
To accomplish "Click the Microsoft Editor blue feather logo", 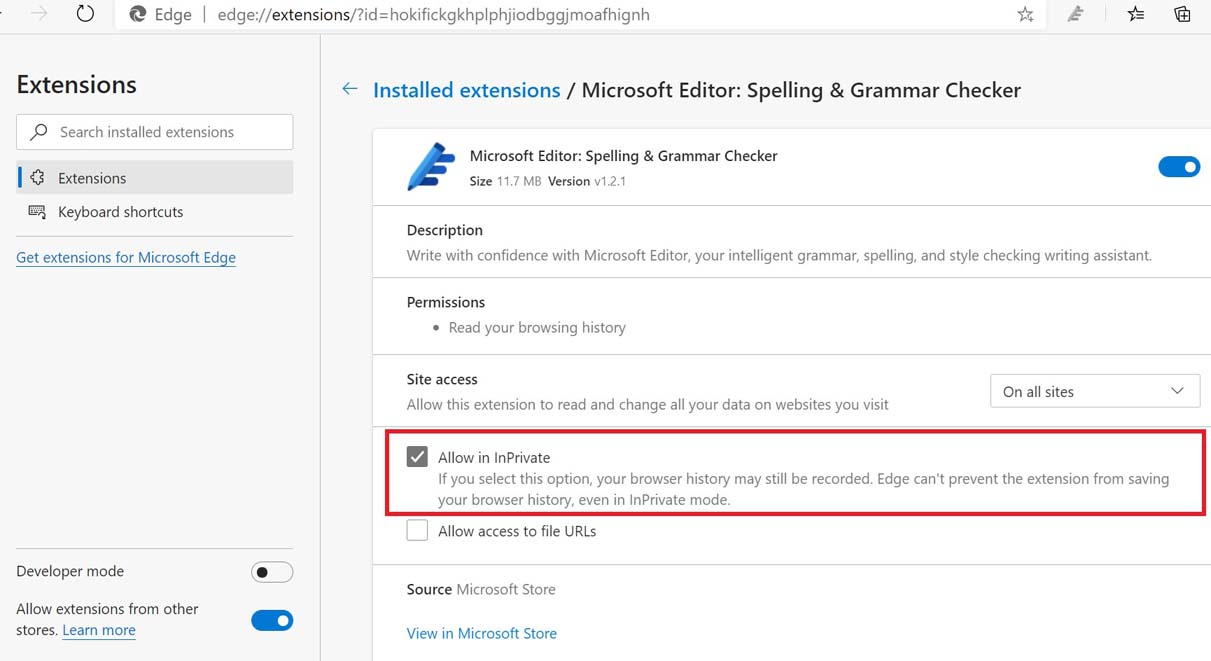I will point(431,166).
